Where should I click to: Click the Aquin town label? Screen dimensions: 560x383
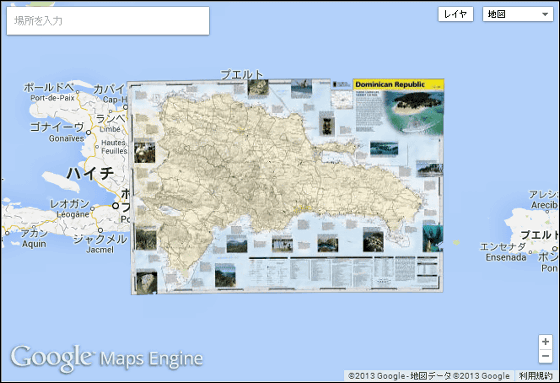click(x=34, y=244)
